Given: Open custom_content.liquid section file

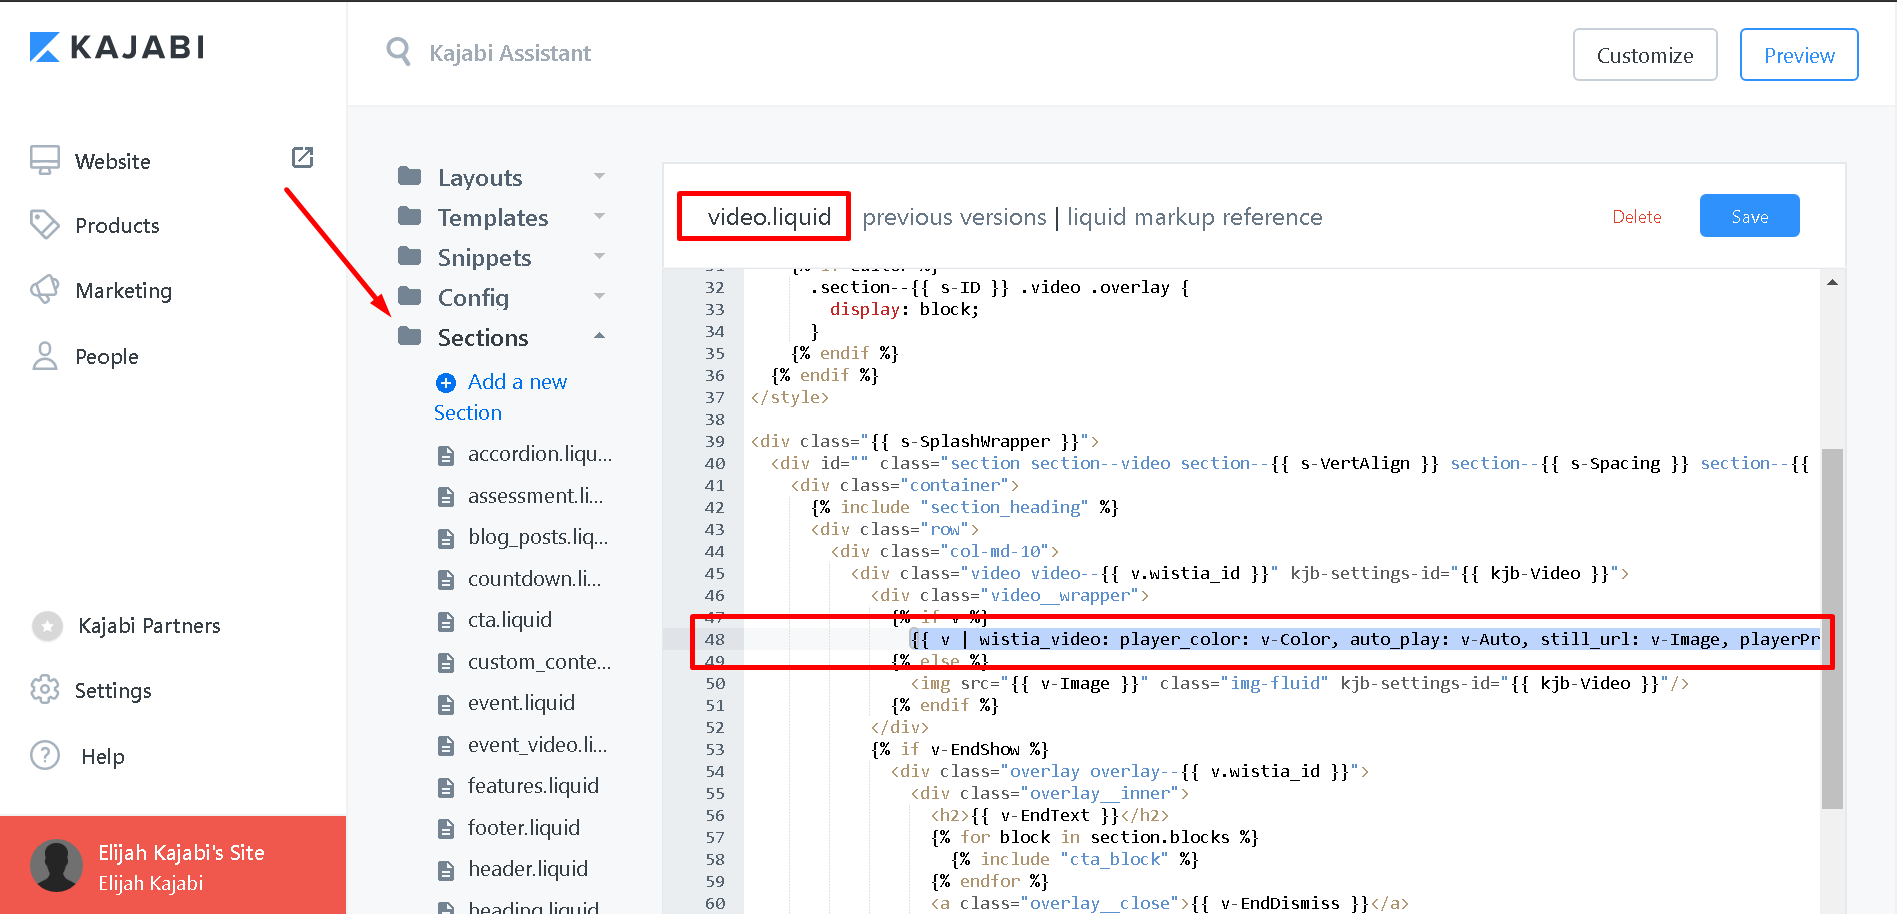Looking at the screenshot, I should (x=540, y=662).
